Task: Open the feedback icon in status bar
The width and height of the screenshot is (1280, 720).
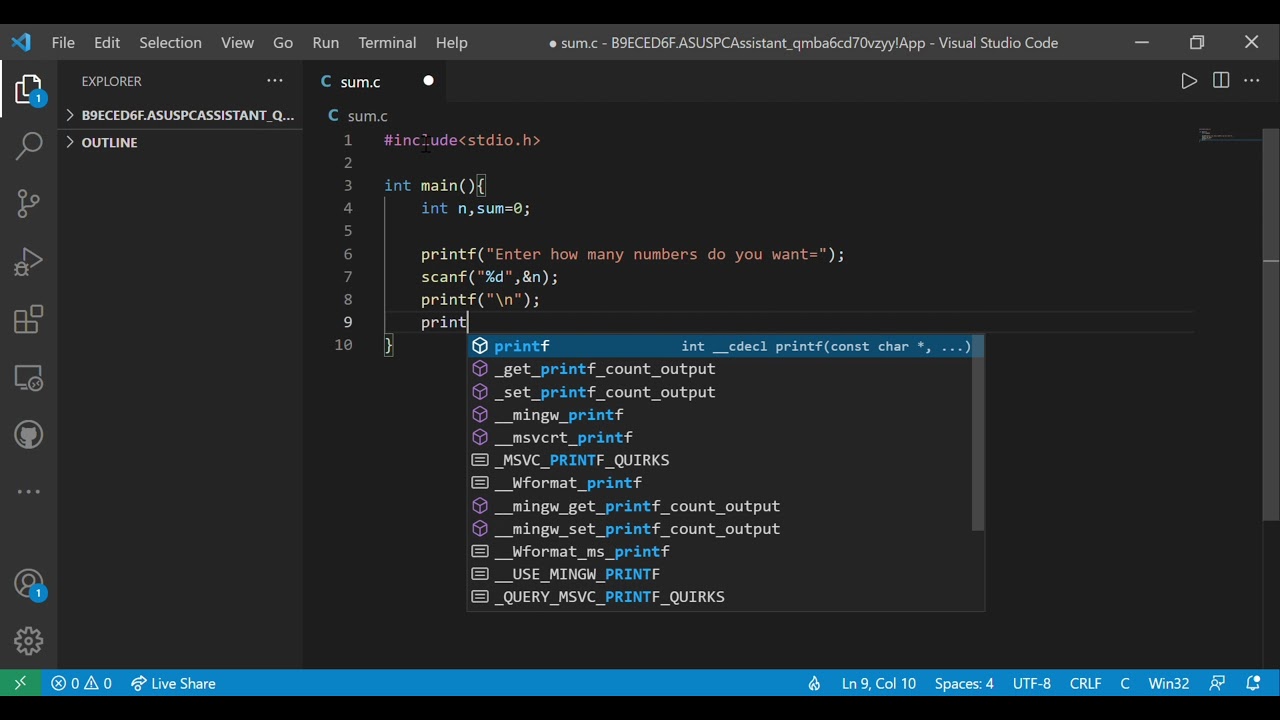Action: pos(1217,684)
